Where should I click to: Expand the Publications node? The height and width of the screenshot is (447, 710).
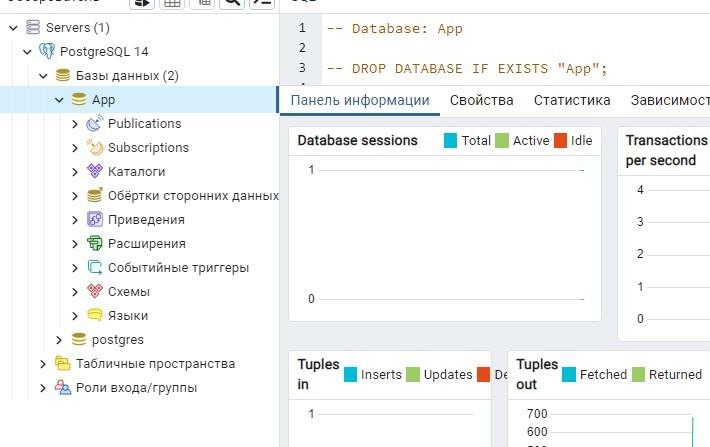point(75,124)
